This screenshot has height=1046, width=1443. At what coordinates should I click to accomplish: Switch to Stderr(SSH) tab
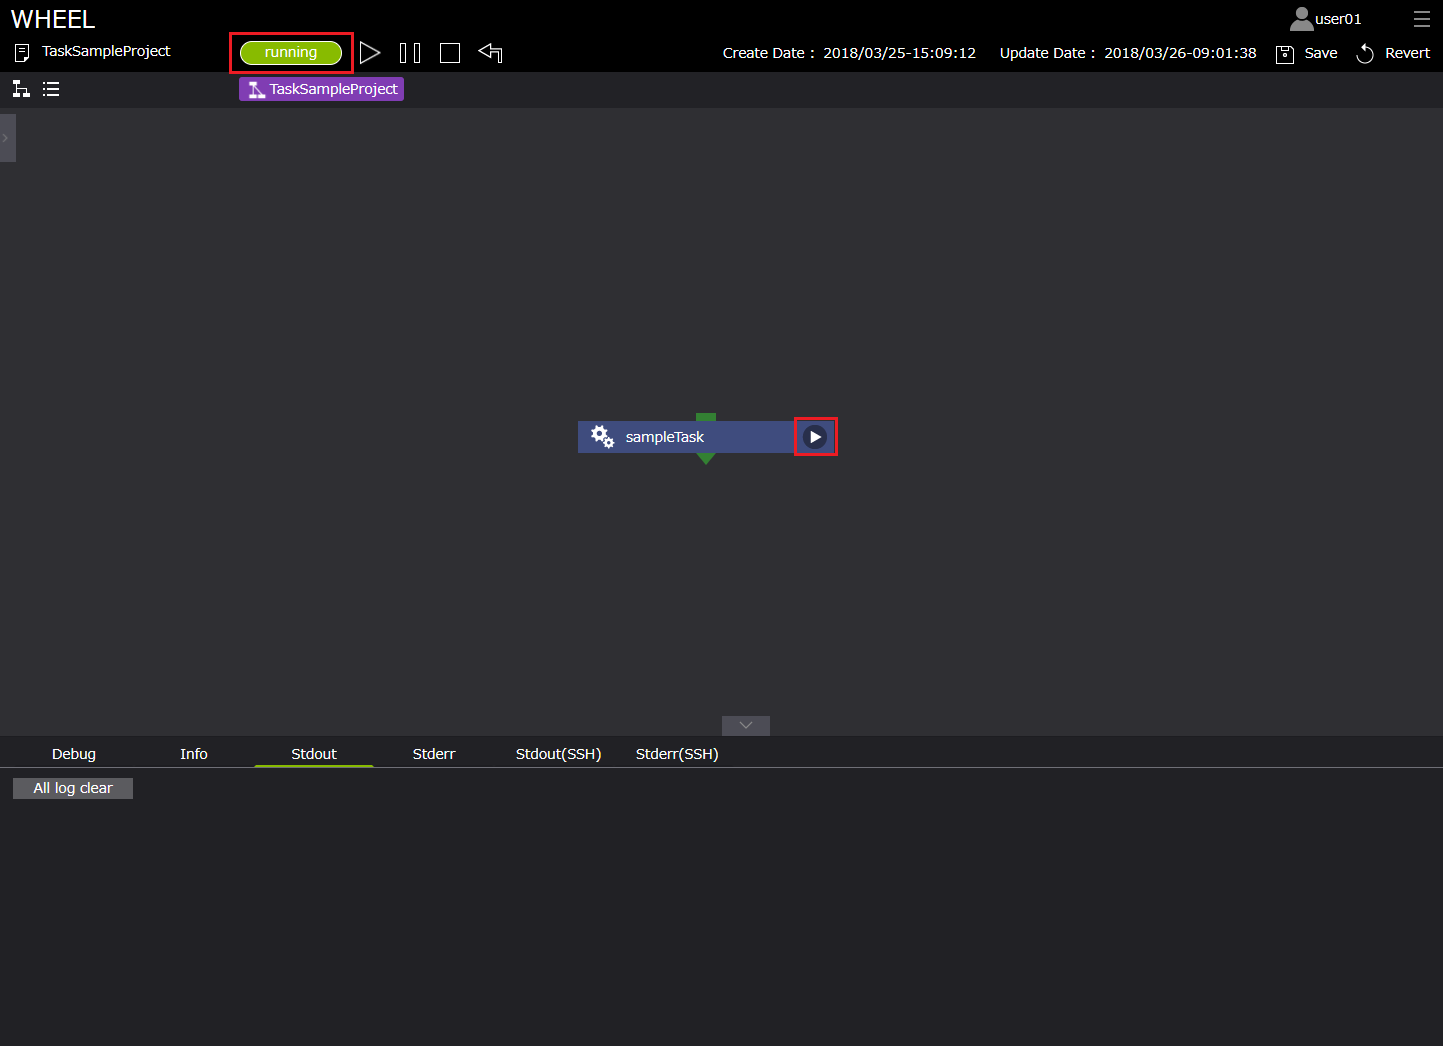[x=677, y=754]
